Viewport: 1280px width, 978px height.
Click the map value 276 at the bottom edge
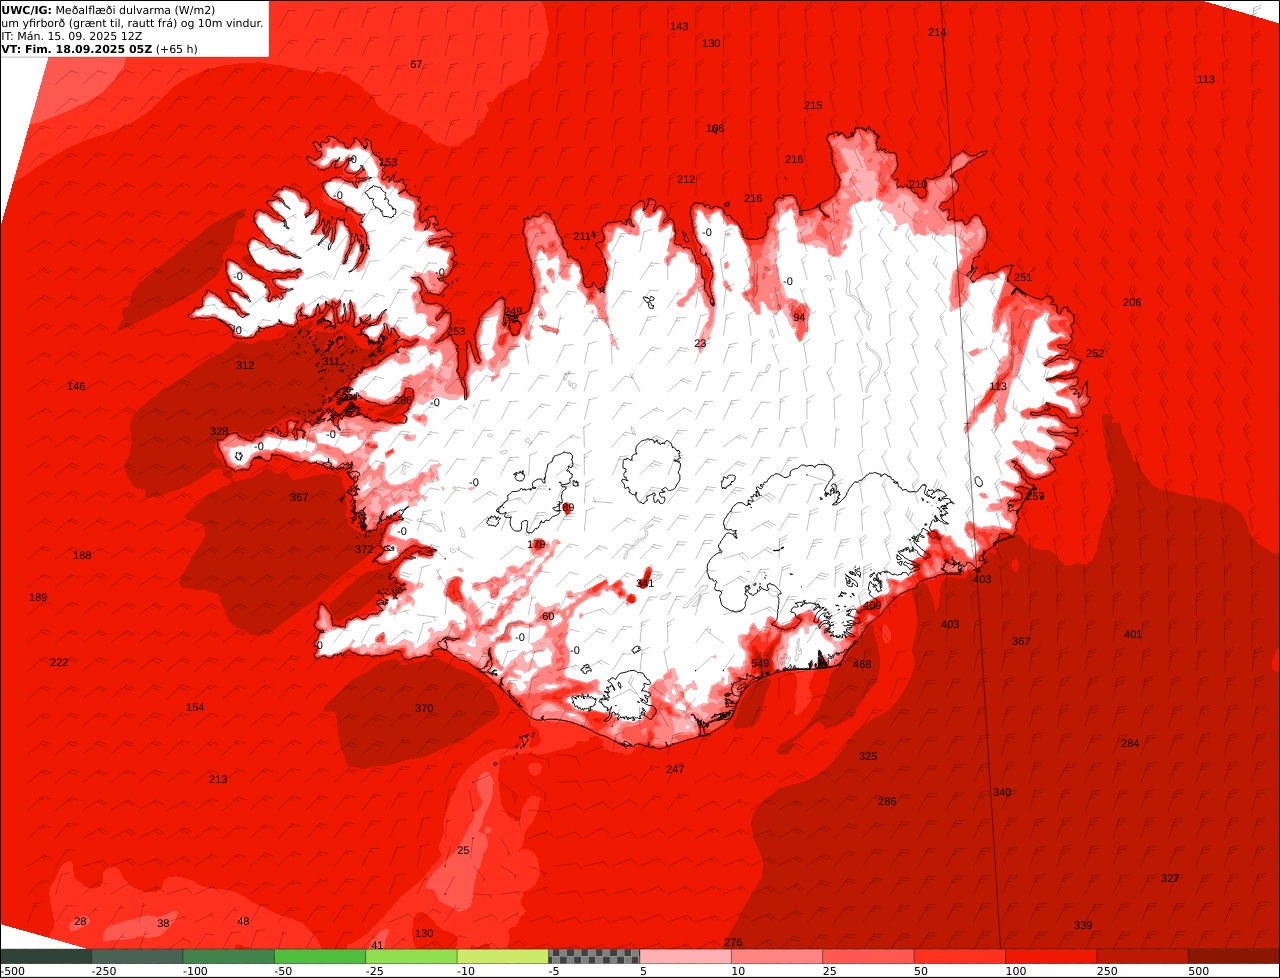click(x=733, y=943)
